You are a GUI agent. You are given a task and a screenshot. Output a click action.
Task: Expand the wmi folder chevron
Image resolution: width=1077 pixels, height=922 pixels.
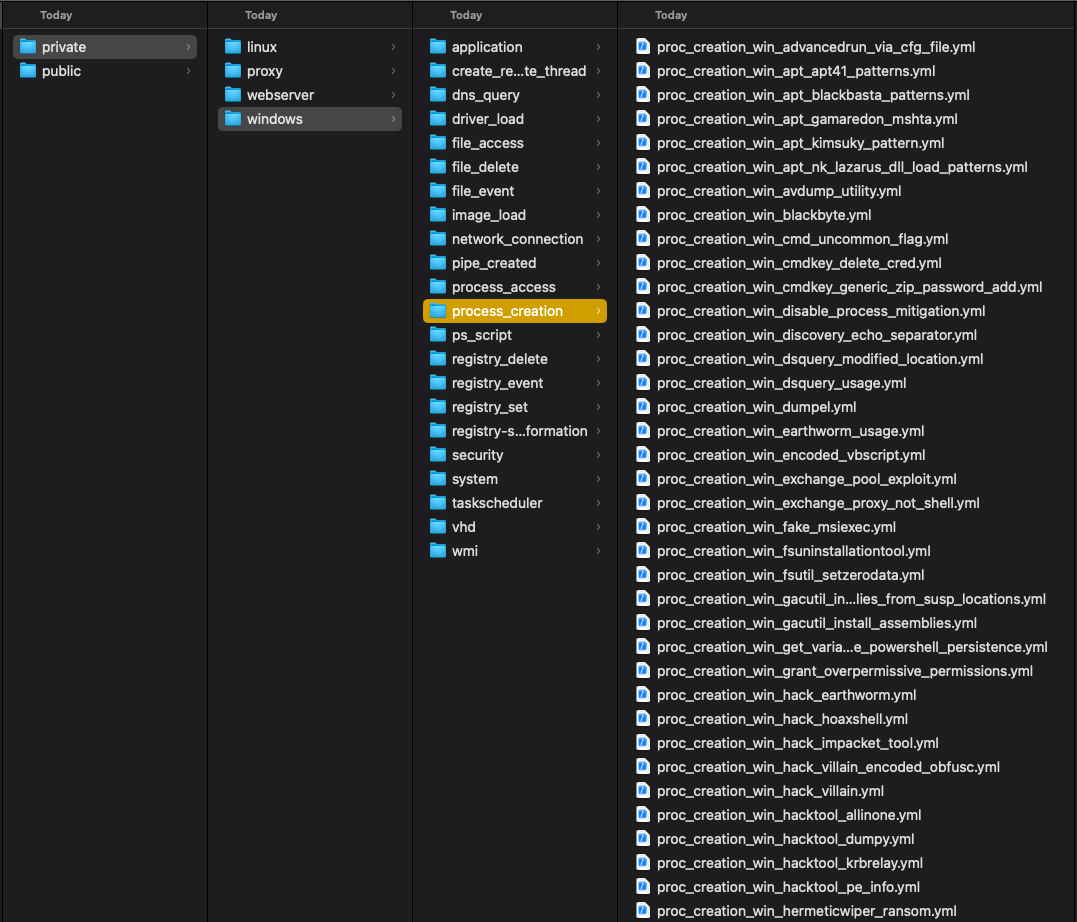point(598,551)
